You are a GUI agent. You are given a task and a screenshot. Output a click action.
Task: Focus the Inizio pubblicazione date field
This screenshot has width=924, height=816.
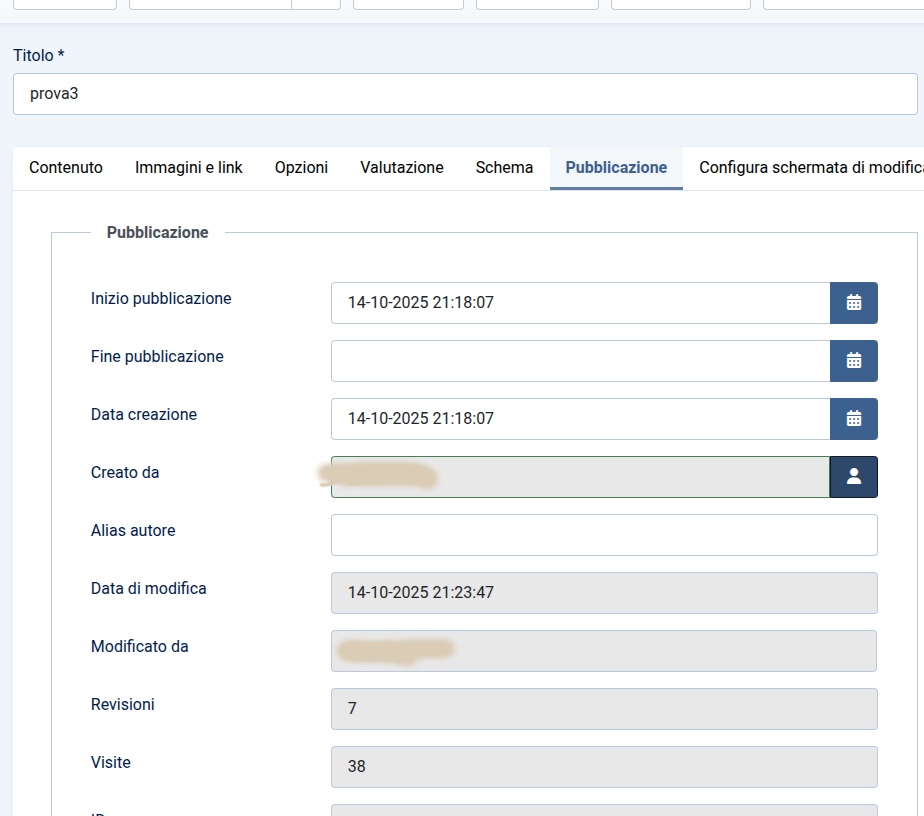point(580,303)
